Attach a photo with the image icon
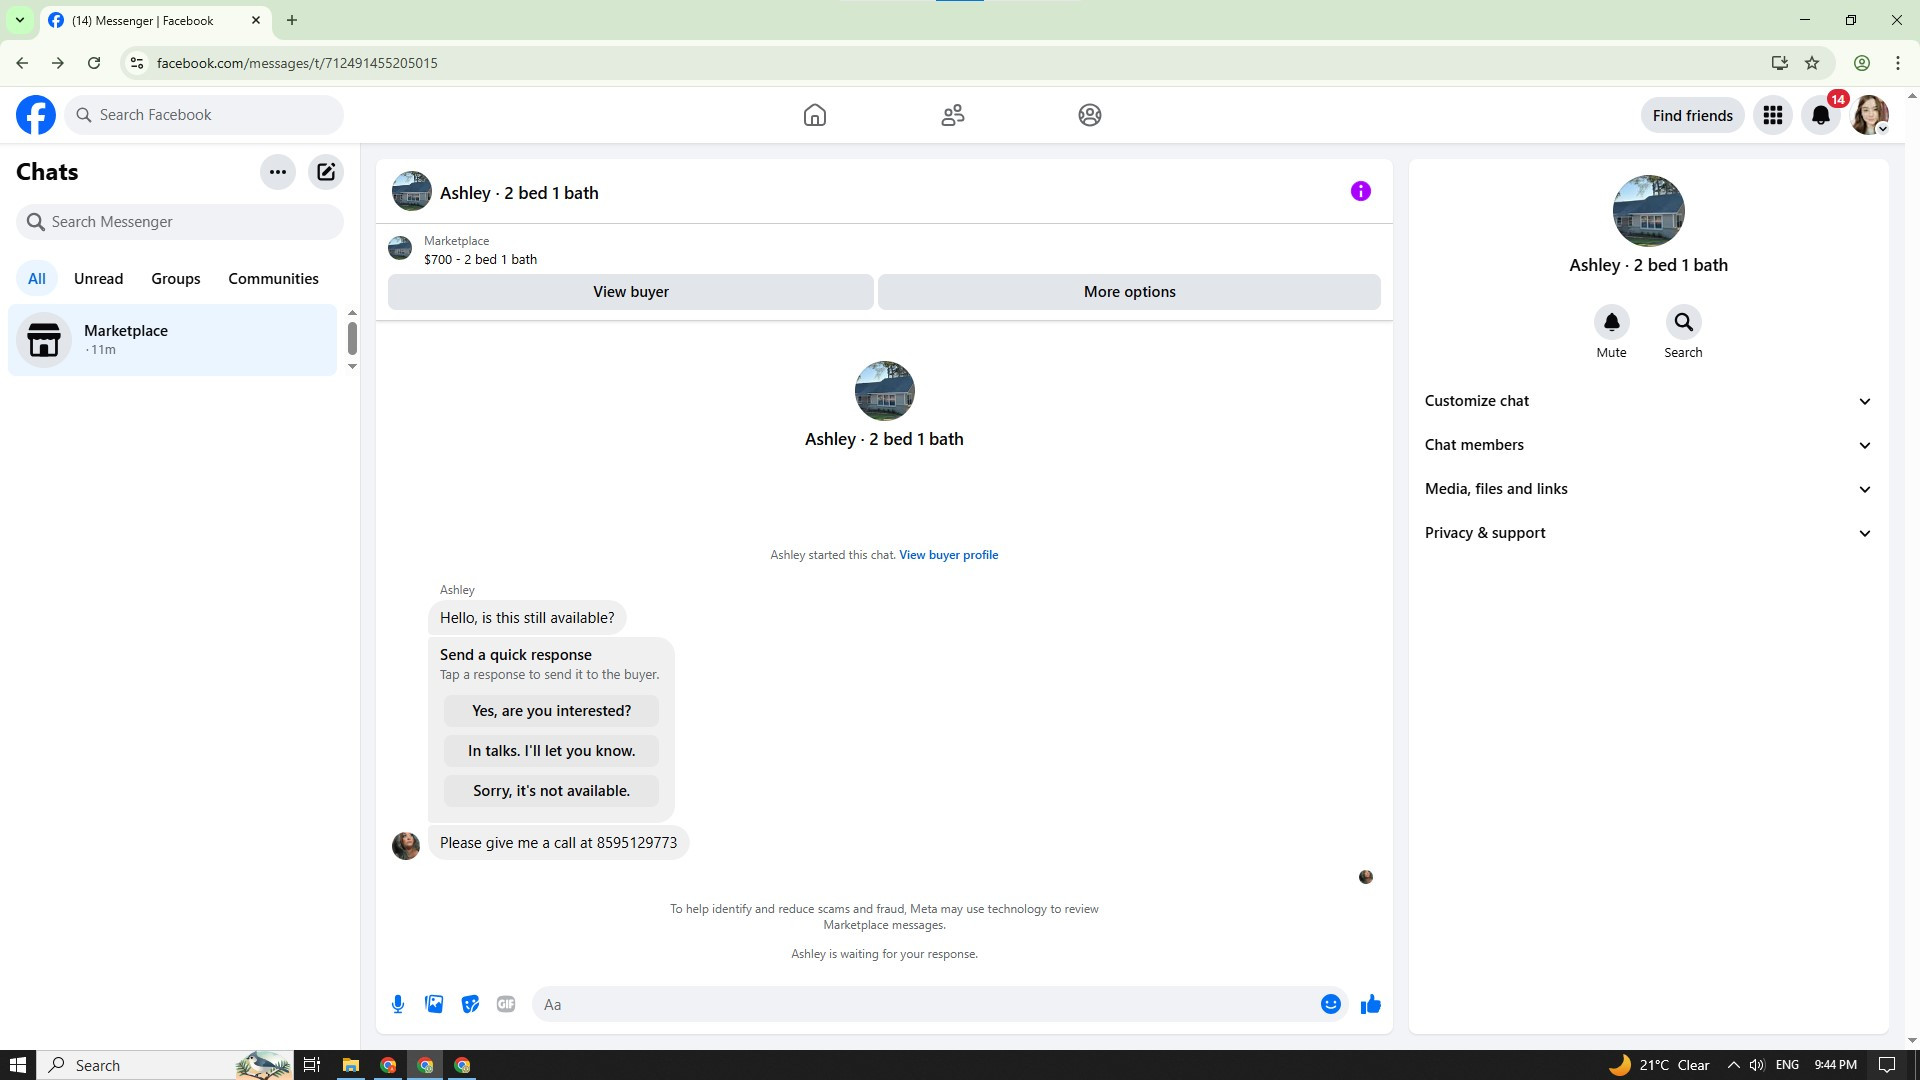Viewport: 1920px width, 1080px height. 434,1004
